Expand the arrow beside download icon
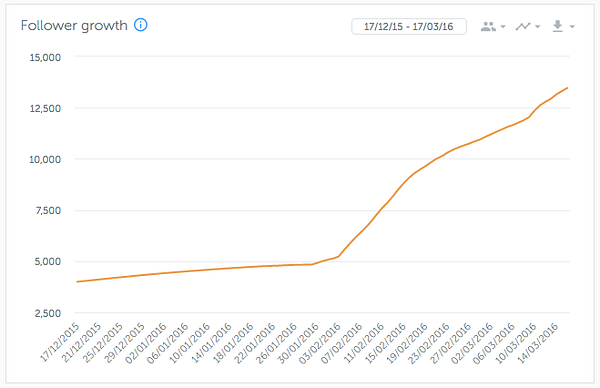This screenshot has width=600, height=388. click(572, 27)
